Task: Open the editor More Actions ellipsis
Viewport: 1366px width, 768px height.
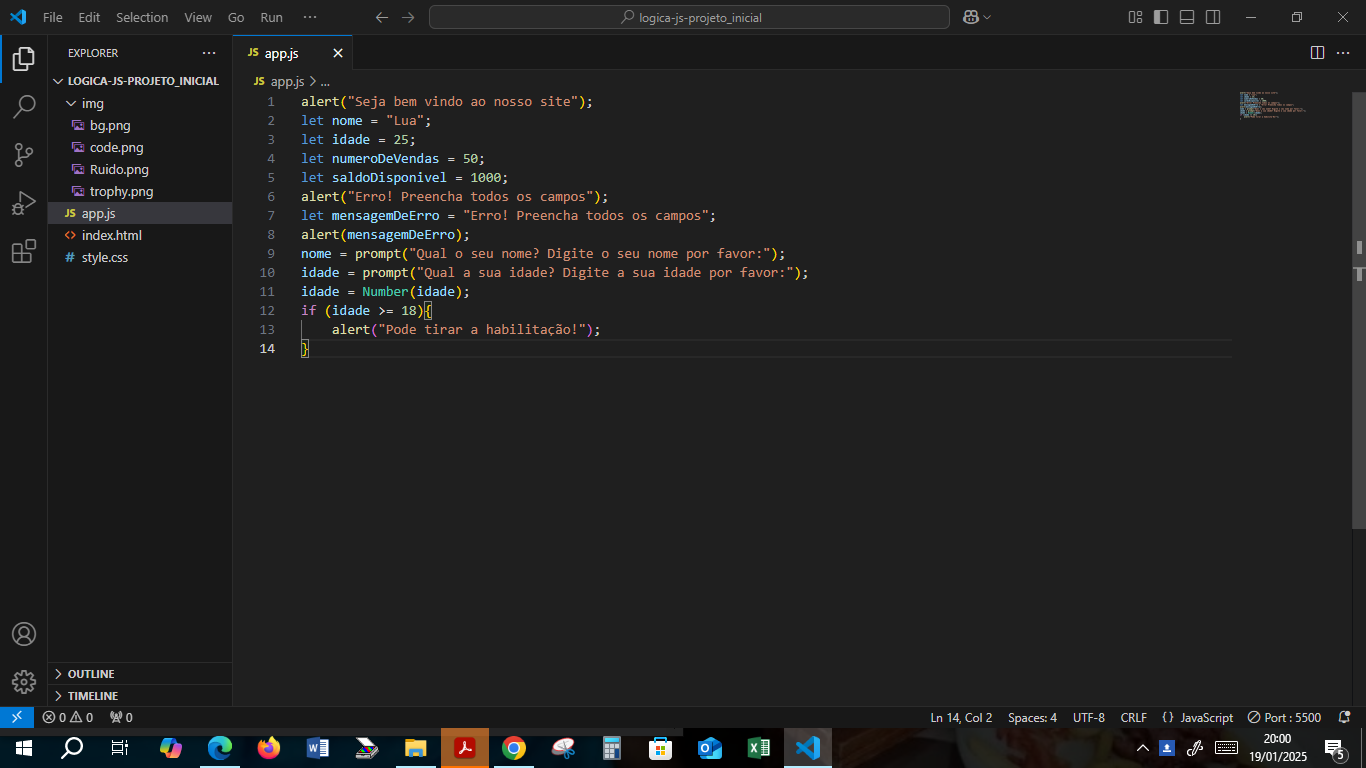Action: point(1343,53)
